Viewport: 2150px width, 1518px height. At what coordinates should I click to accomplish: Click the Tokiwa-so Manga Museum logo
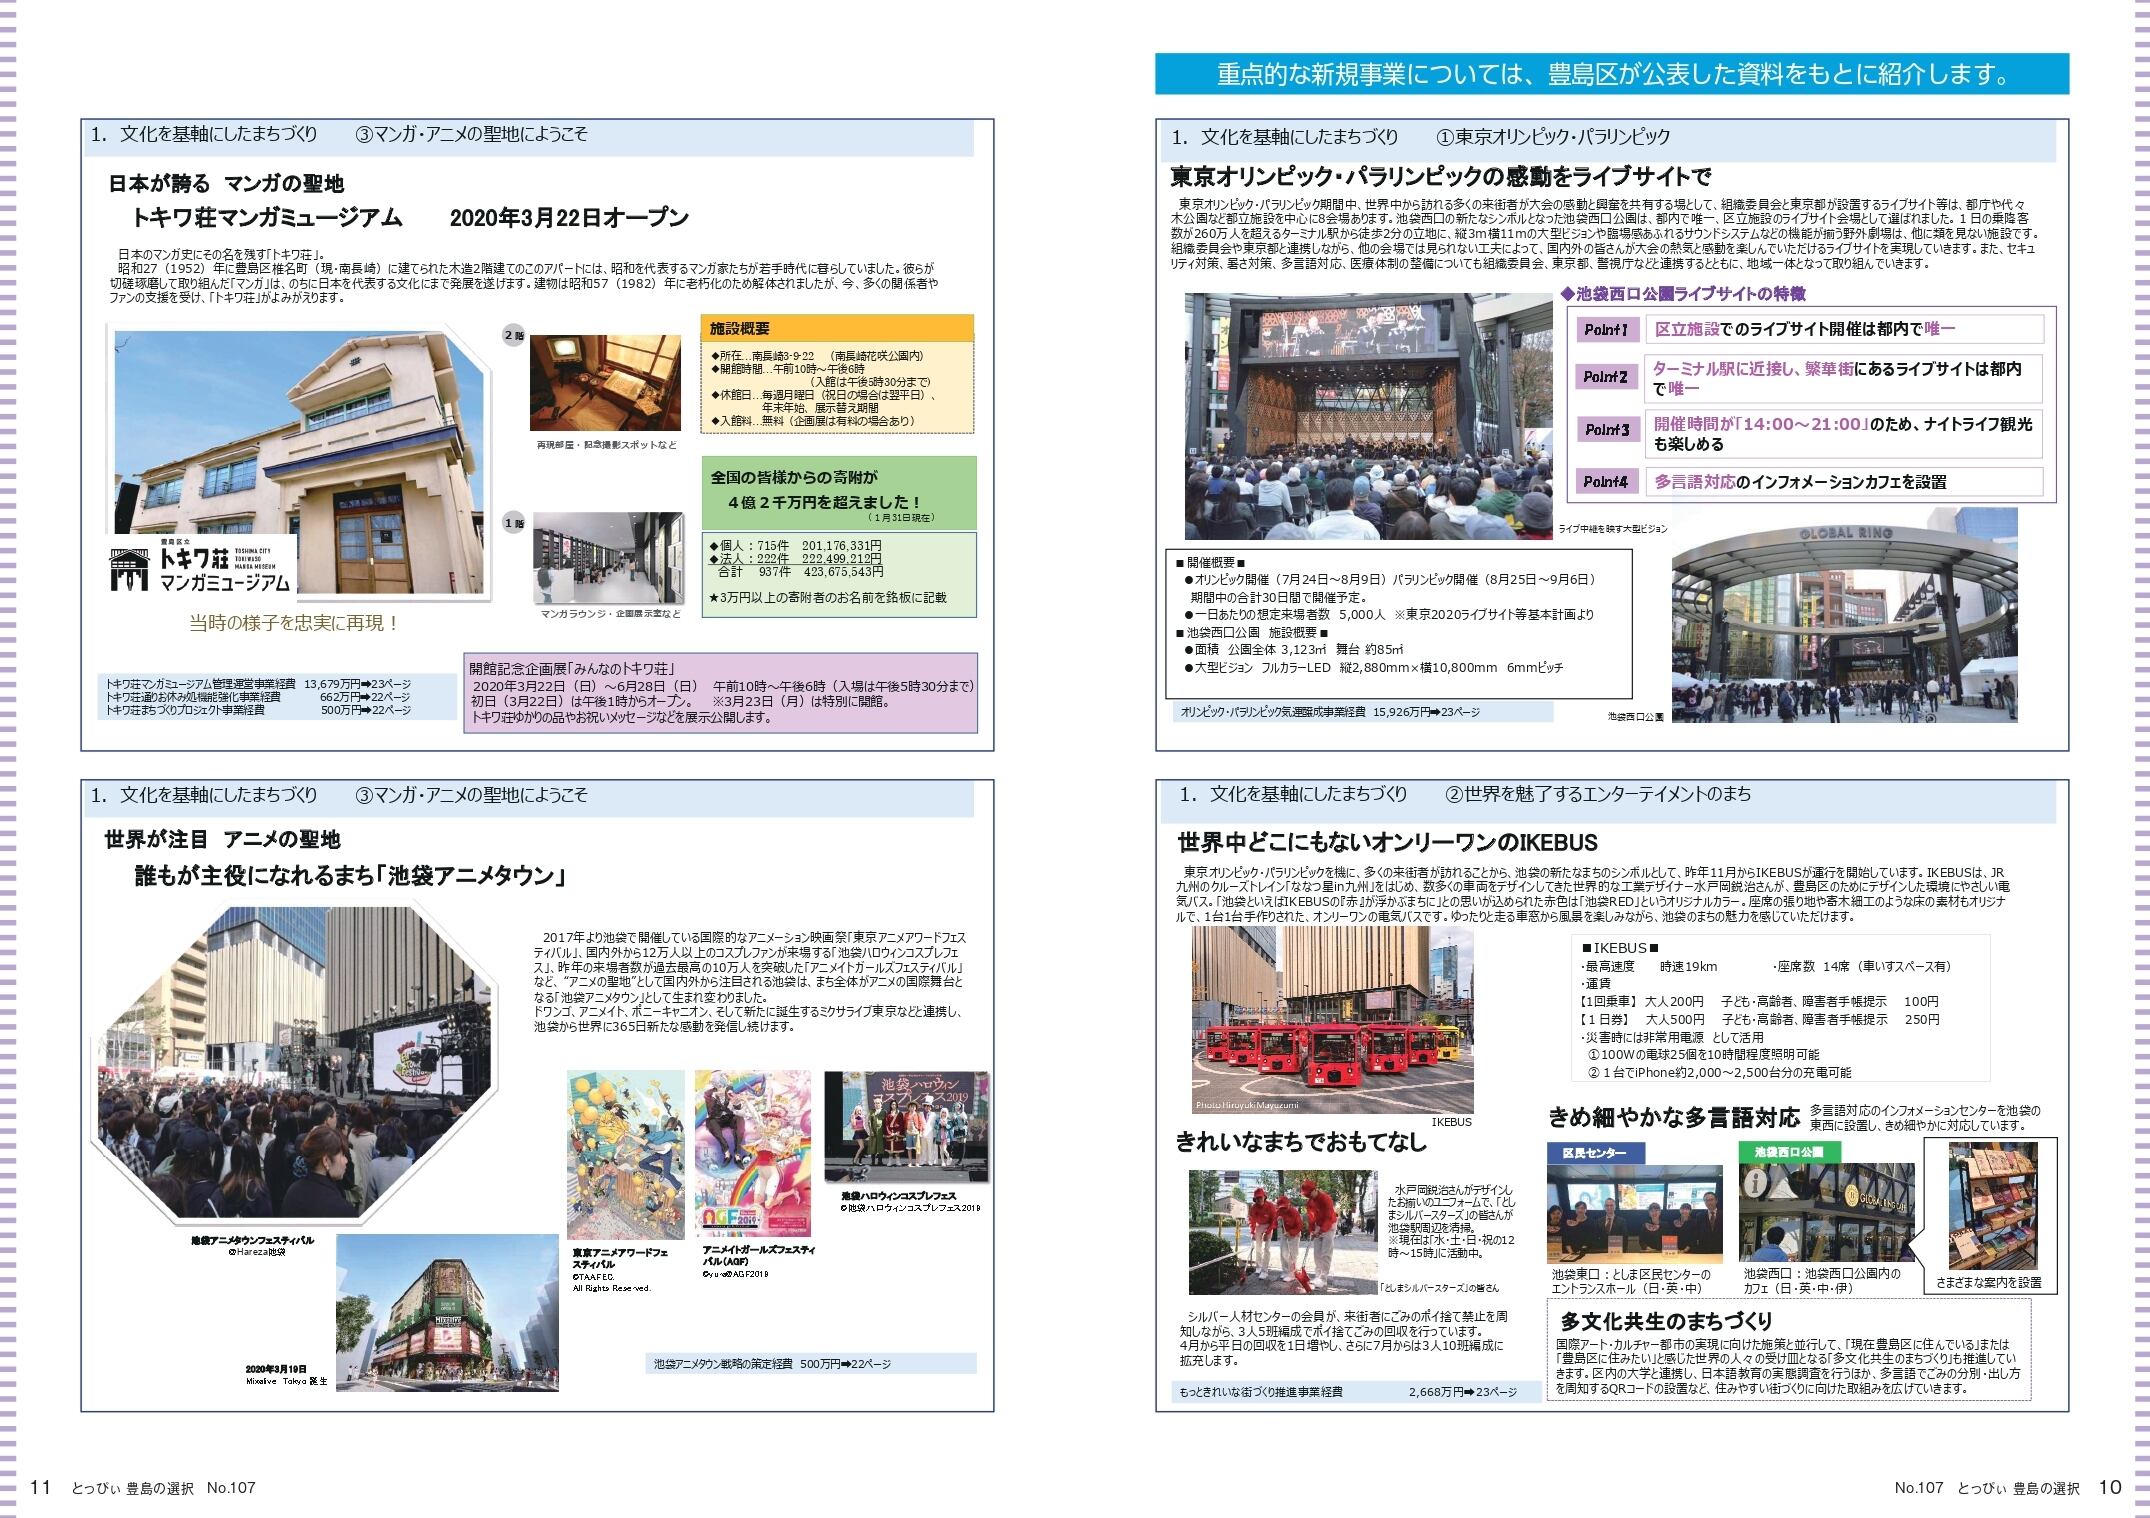coord(202,568)
